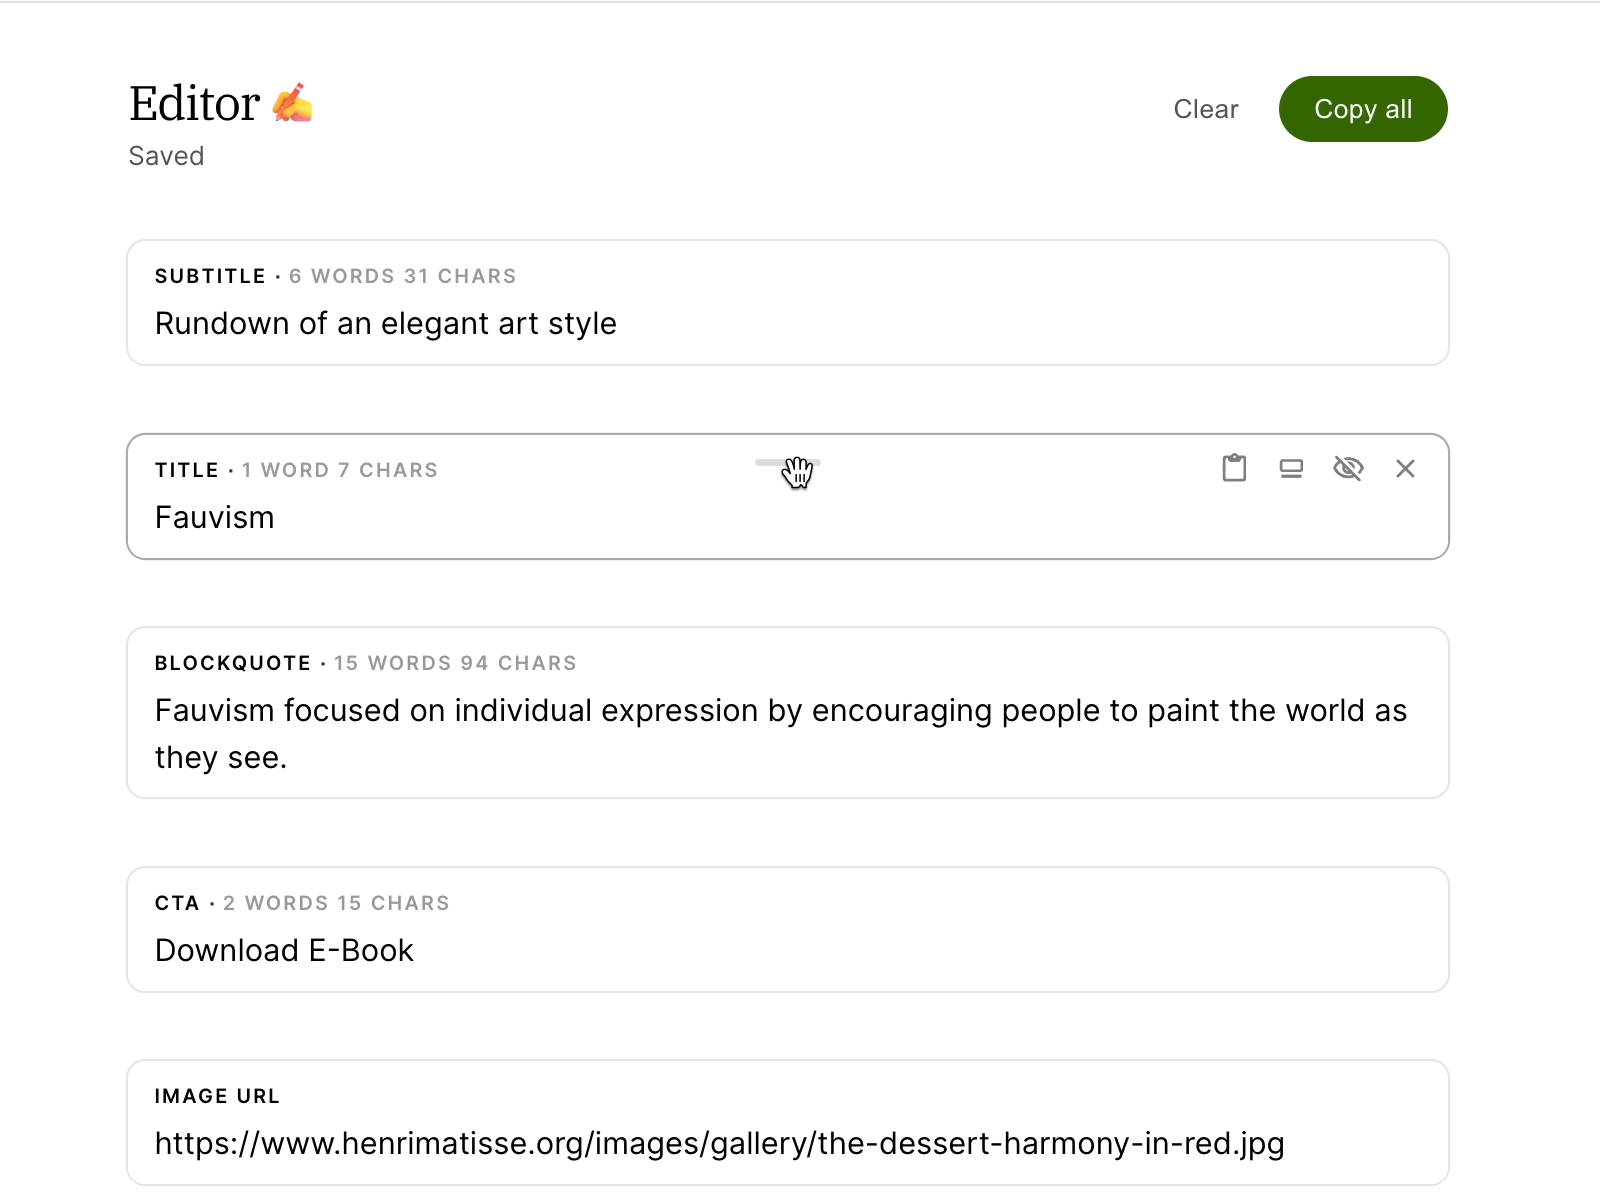The height and width of the screenshot is (1200, 1600).
Task: Click the henrimatisse.org image URL field
Action: [719, 1143]
